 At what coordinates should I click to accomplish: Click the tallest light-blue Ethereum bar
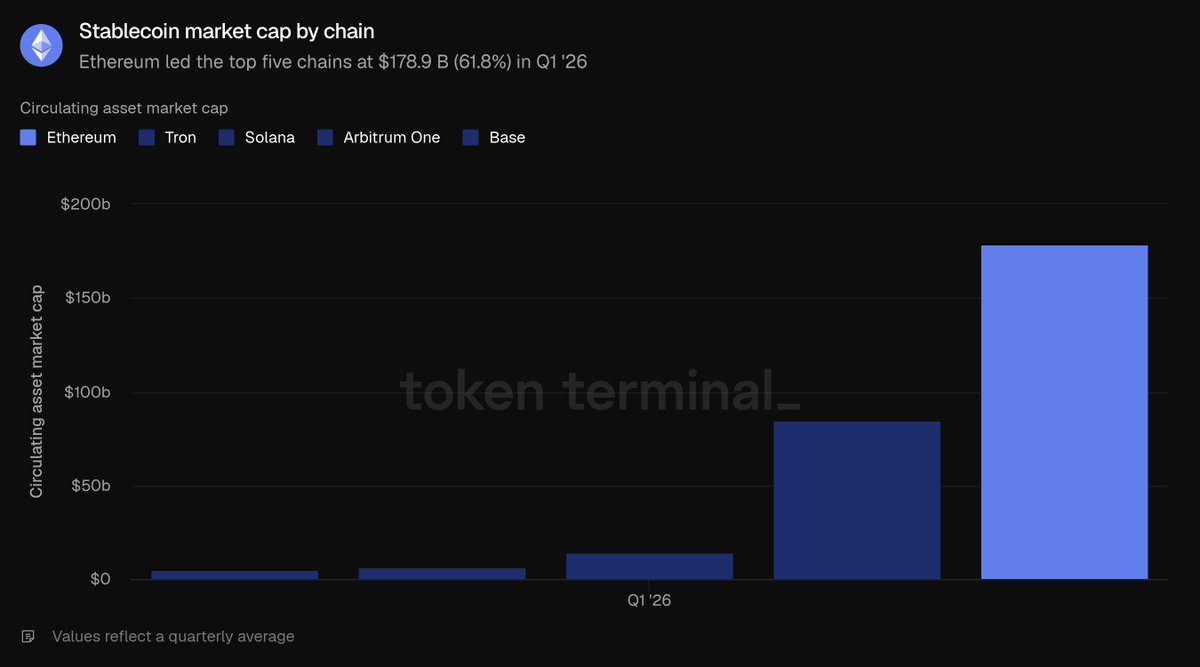pyautogui.click(x=1064, y=412)
